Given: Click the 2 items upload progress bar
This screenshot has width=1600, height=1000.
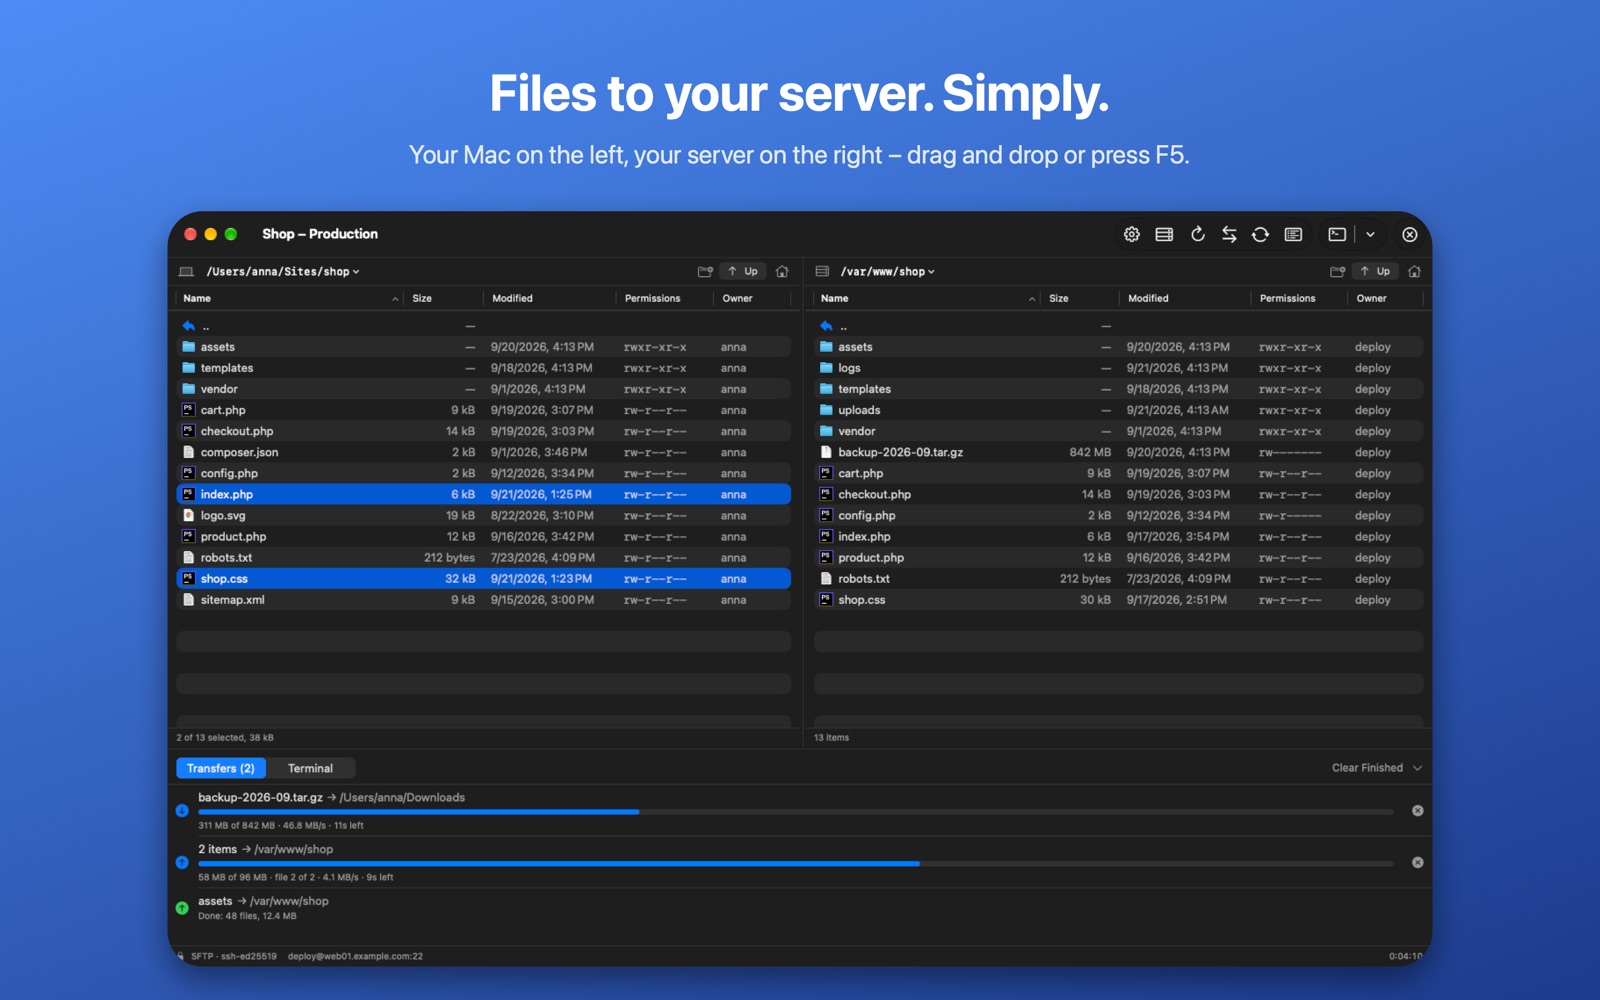Looking at the screenshot, I should click(795, 863).
